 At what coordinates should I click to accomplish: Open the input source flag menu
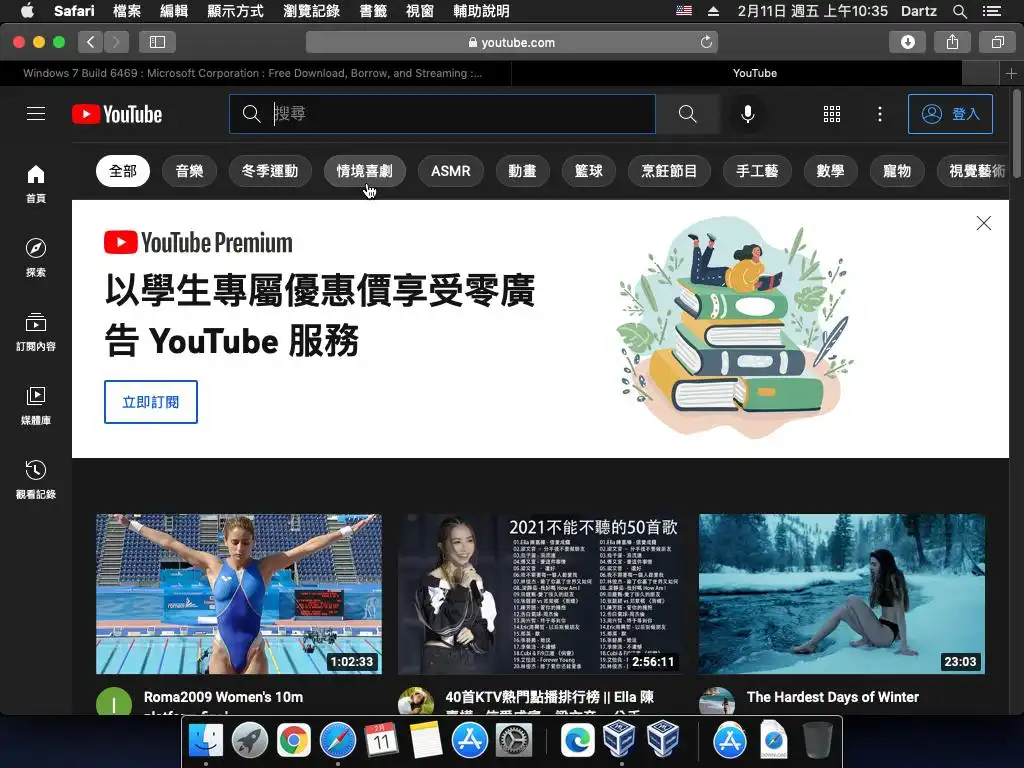(684, 11)
